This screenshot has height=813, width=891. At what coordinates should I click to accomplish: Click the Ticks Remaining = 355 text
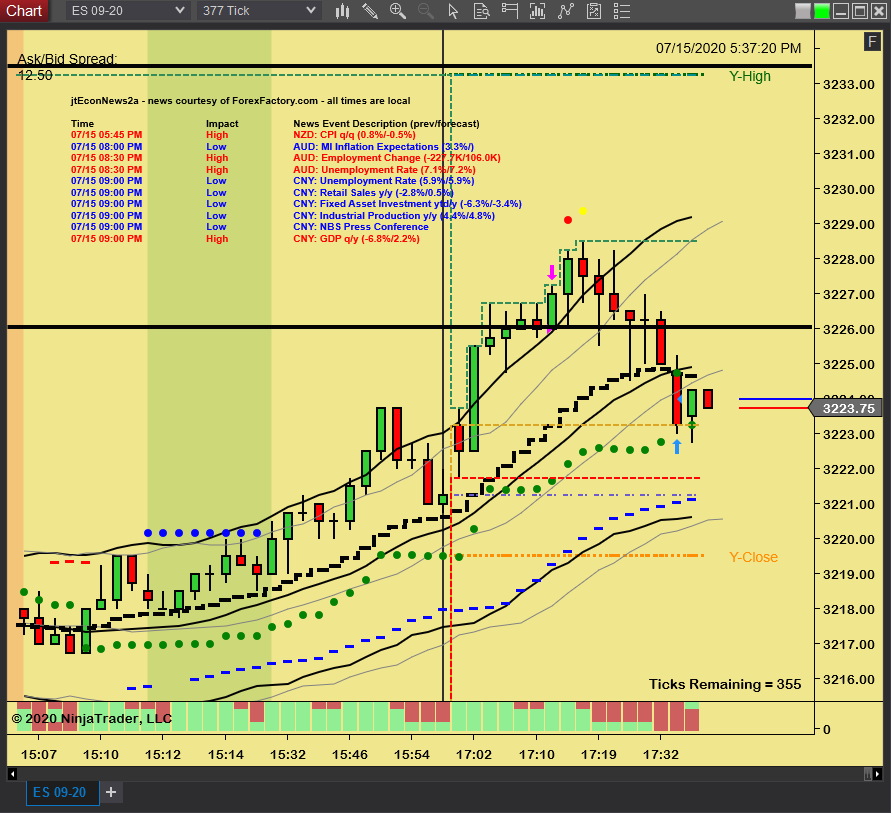coord(725,684)
